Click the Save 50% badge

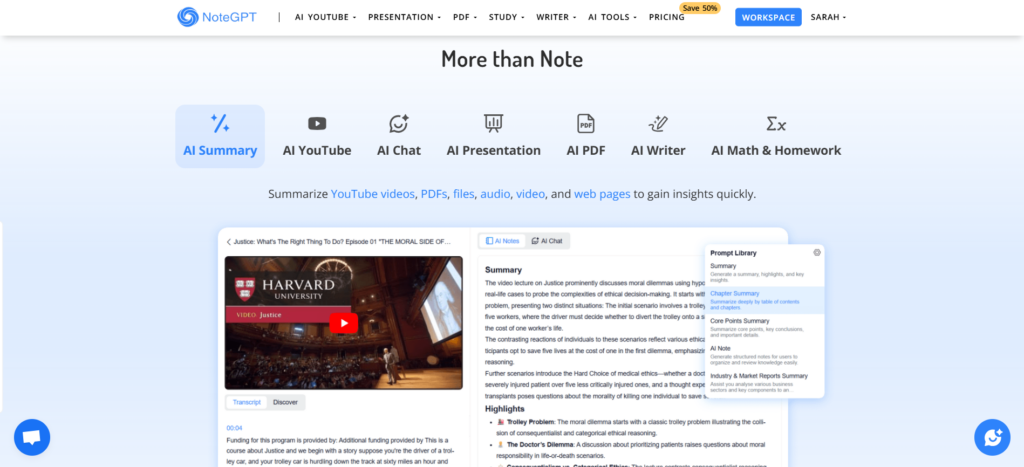pos(699,8)
